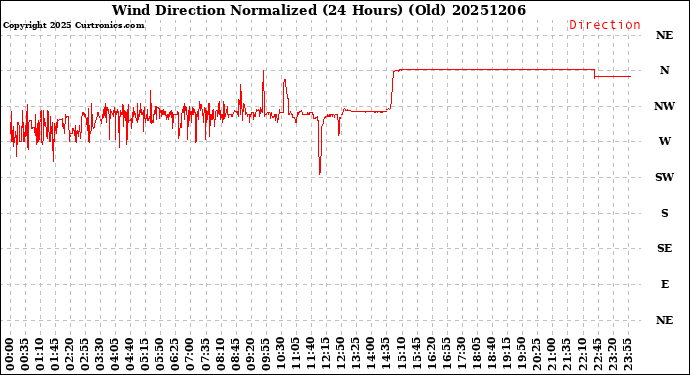
Task: Click the 00:35 time axis label
Action: click(25, 354)
